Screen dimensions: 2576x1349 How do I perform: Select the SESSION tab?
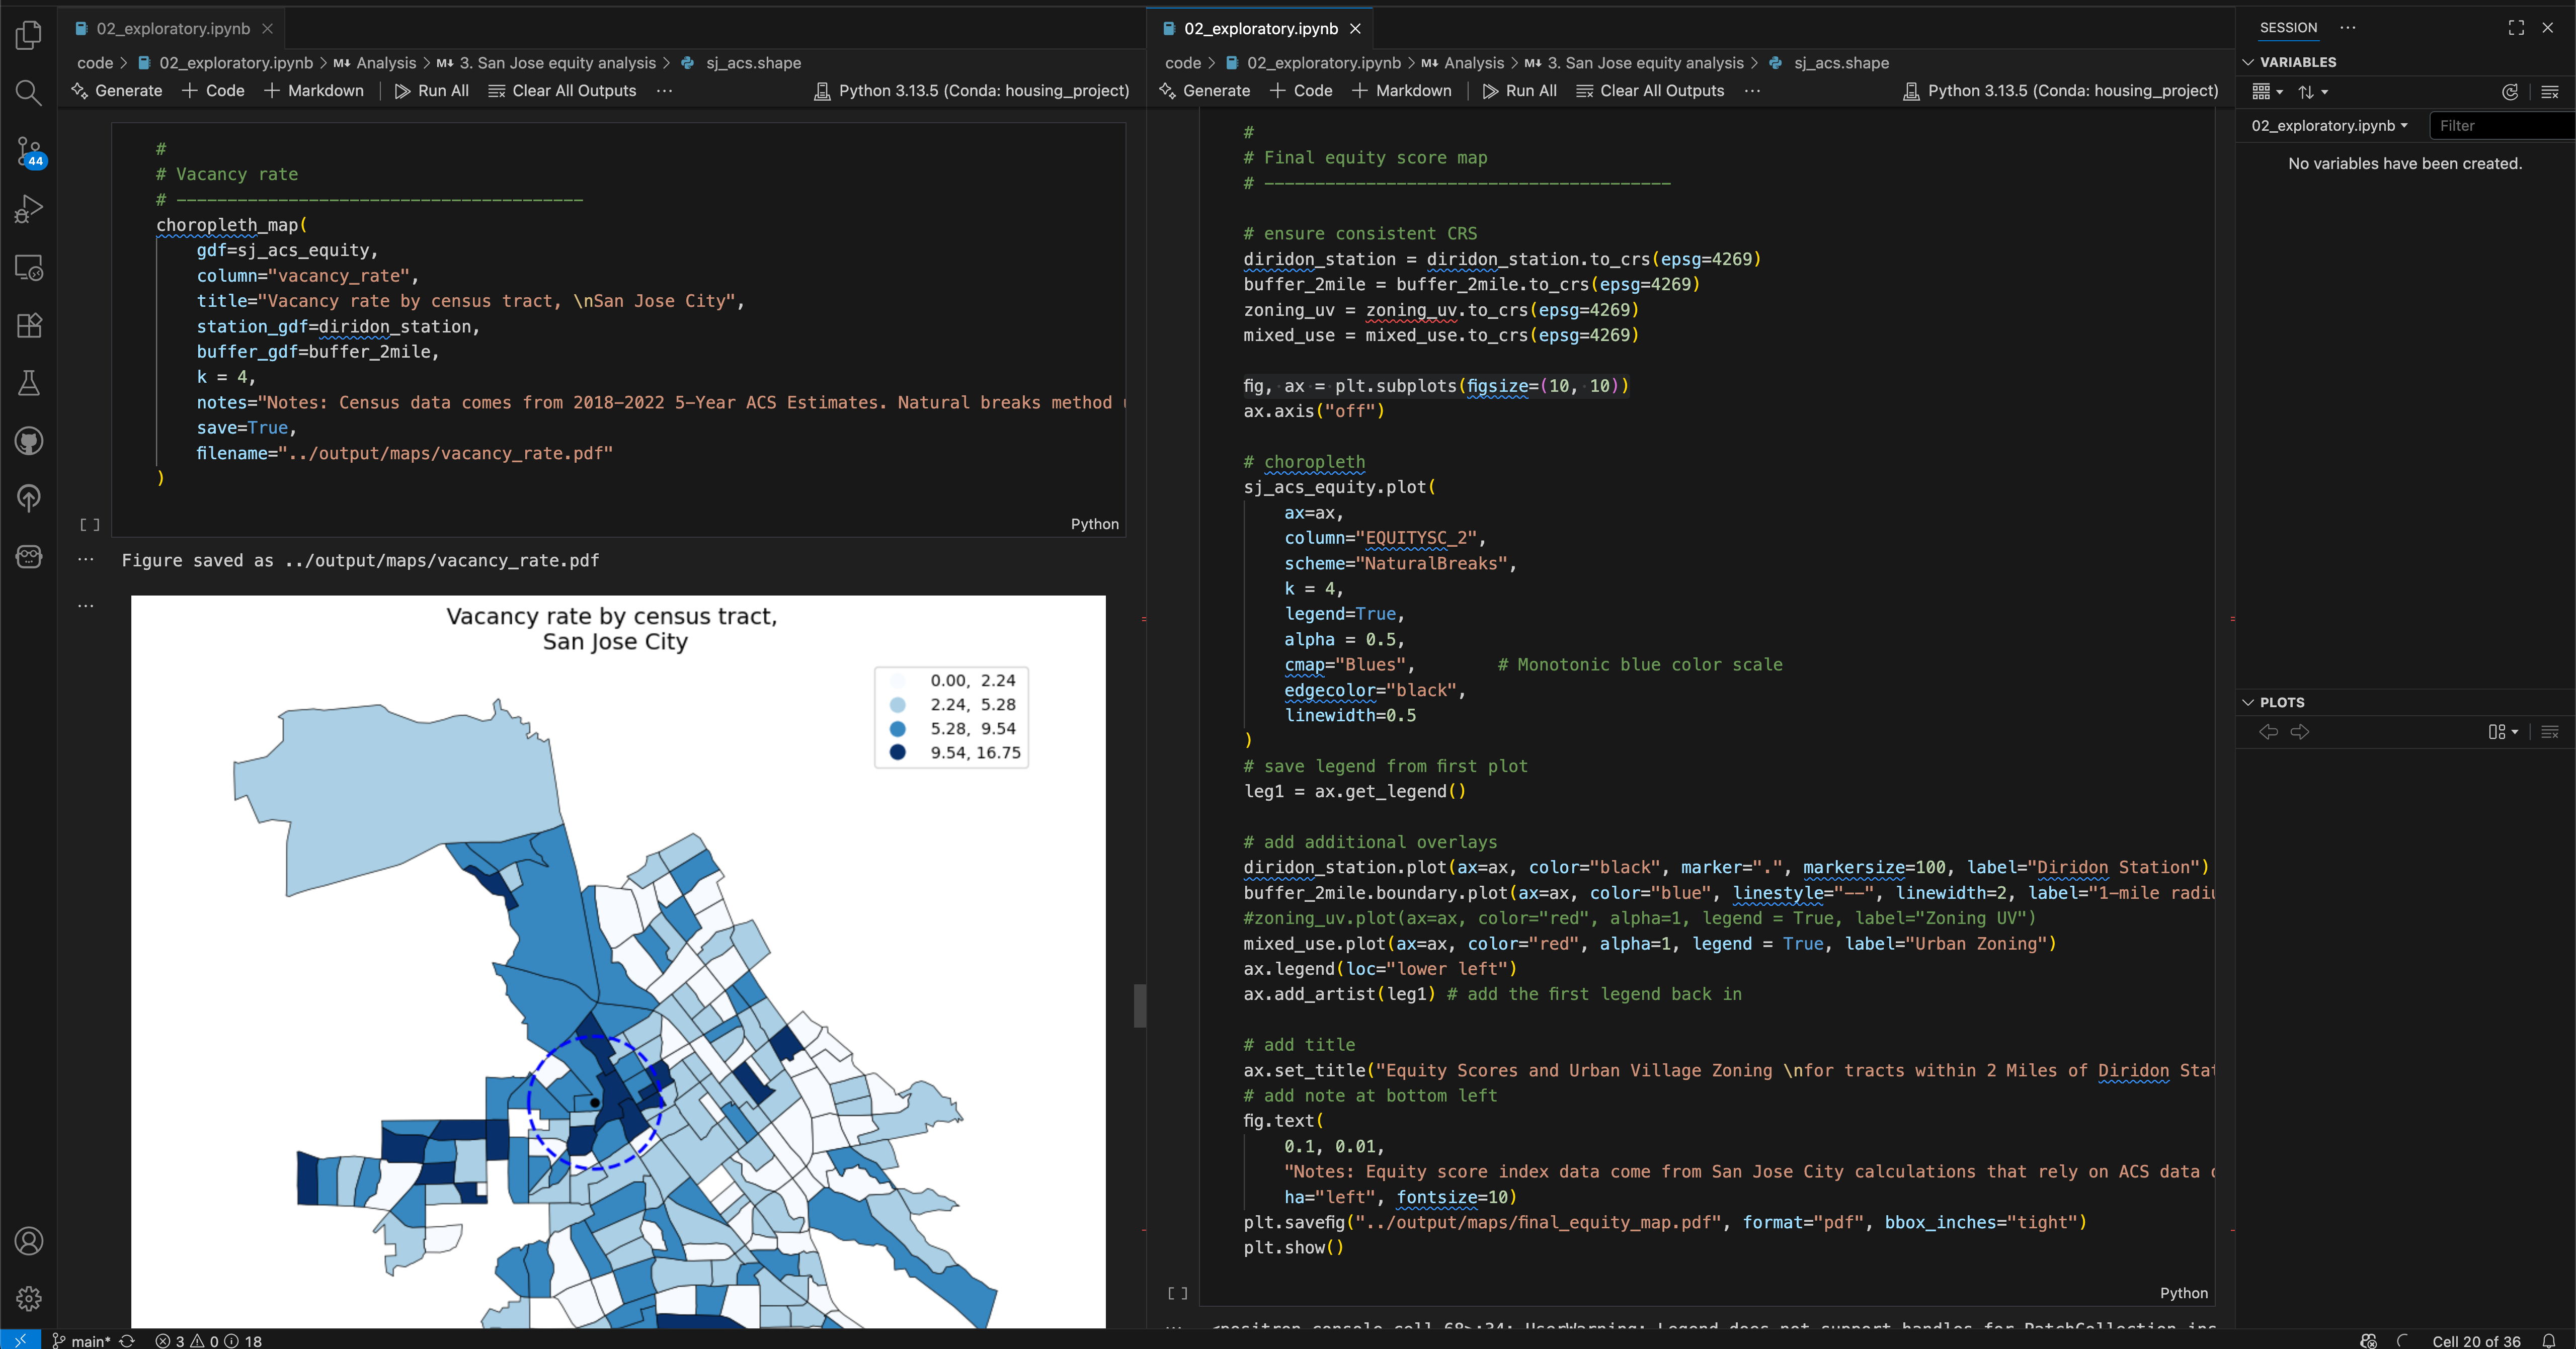click(2288, 28)
